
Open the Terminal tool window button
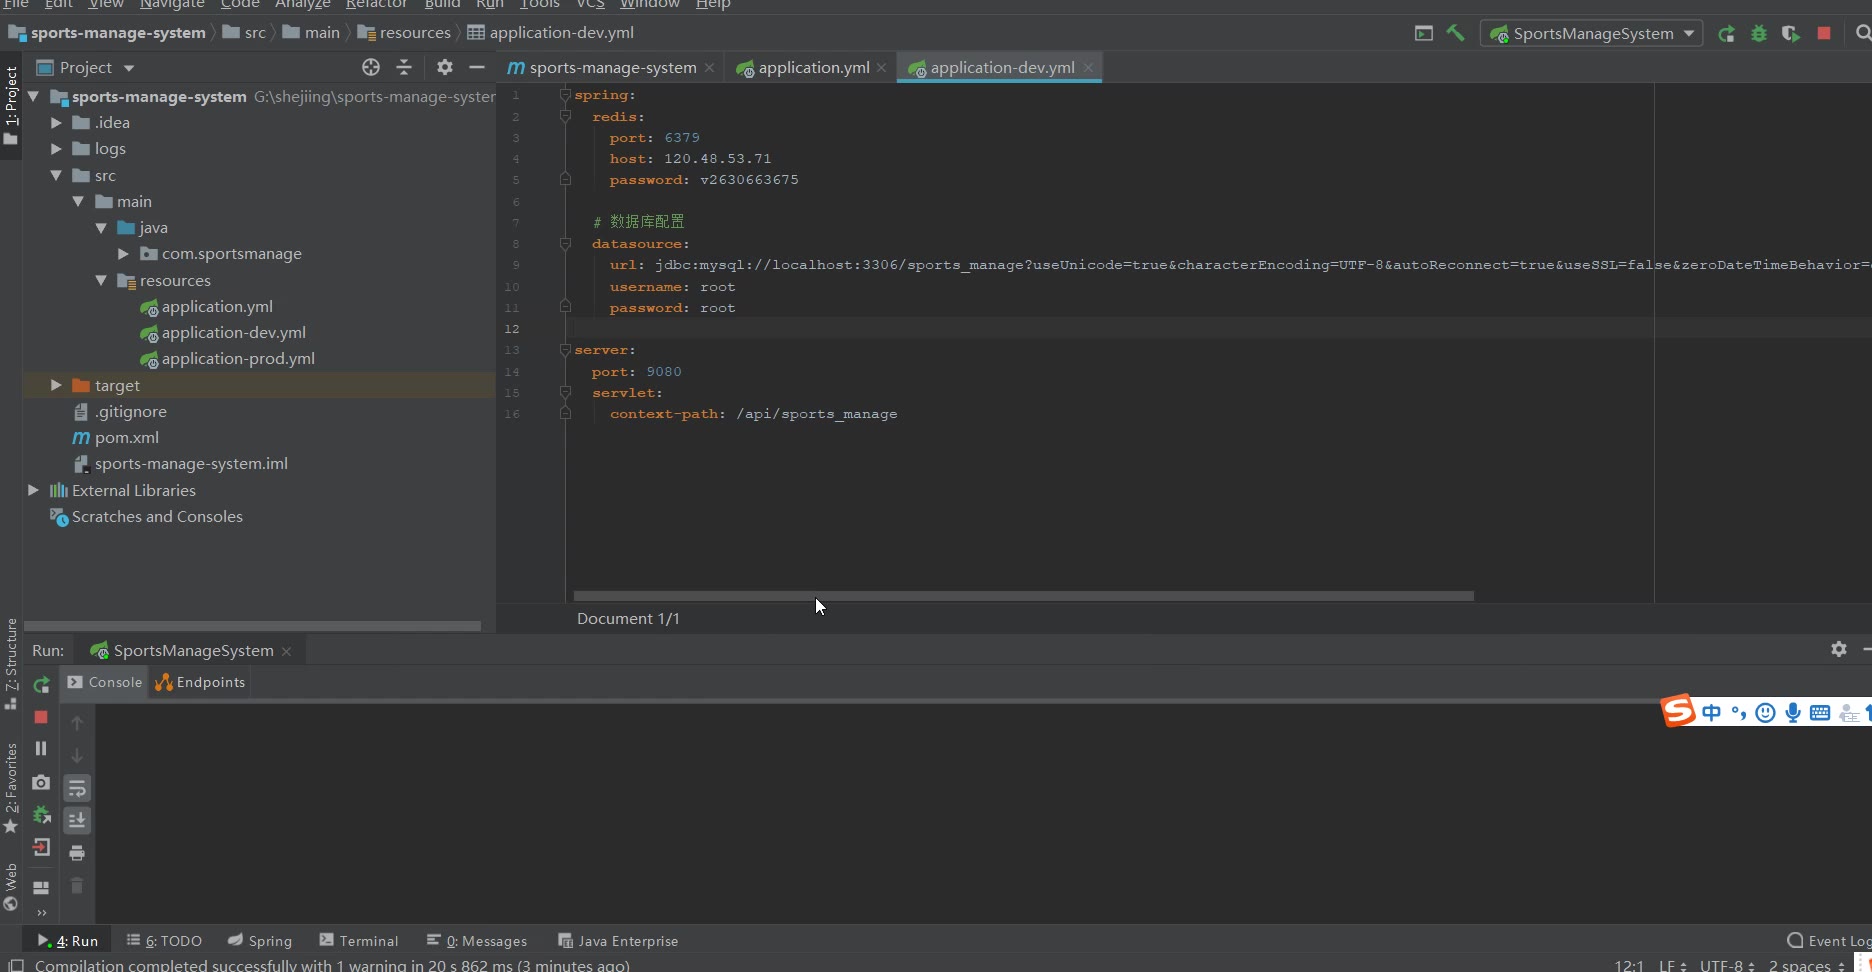(359, 941)
